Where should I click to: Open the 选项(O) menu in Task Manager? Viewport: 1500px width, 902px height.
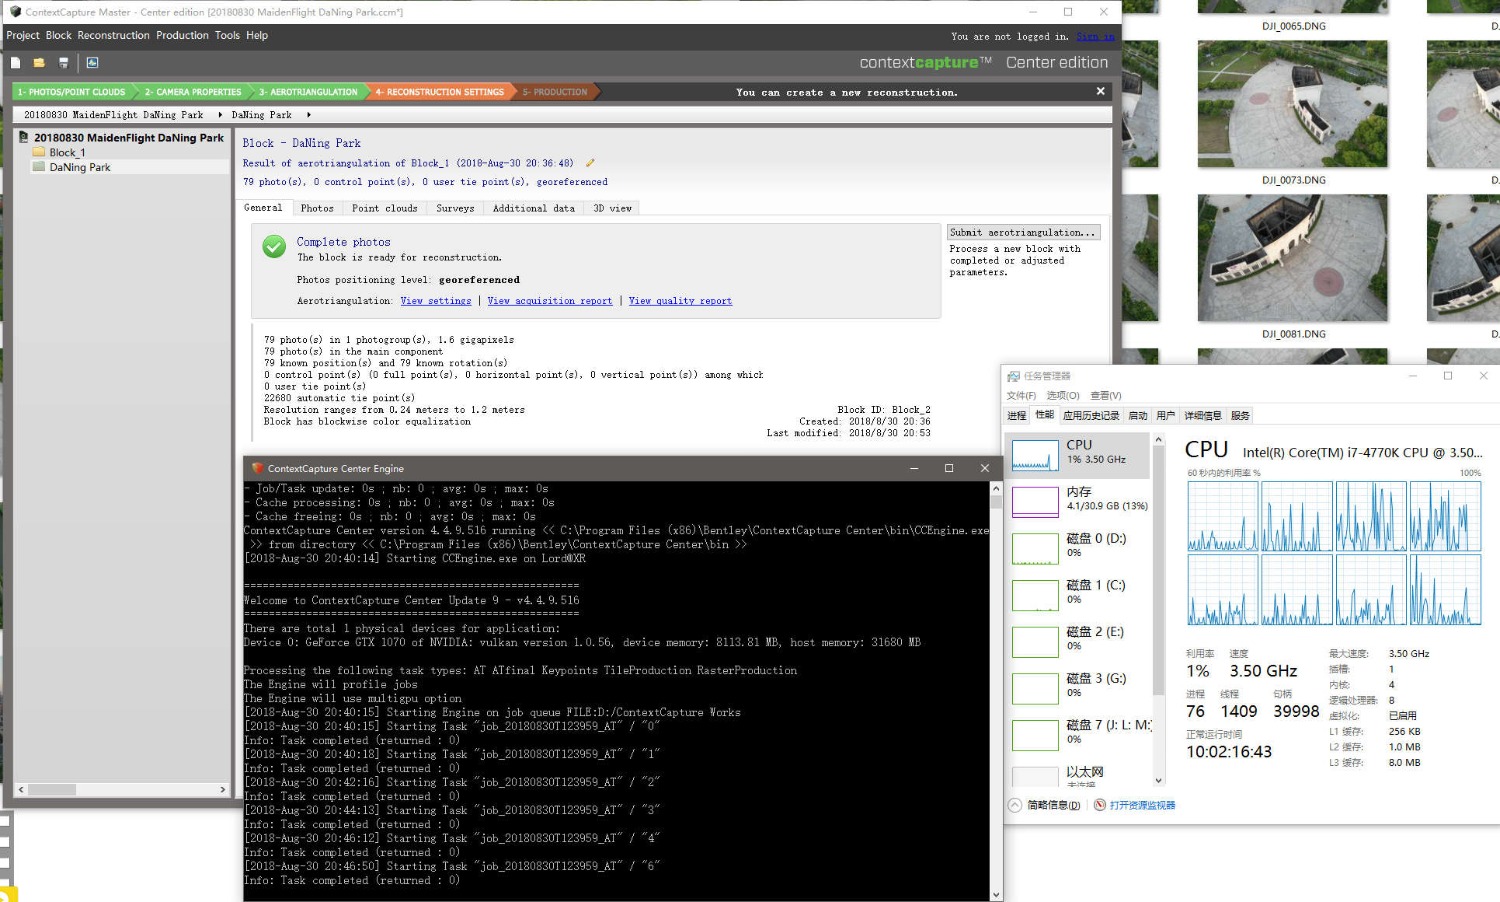click(1063, 396)
